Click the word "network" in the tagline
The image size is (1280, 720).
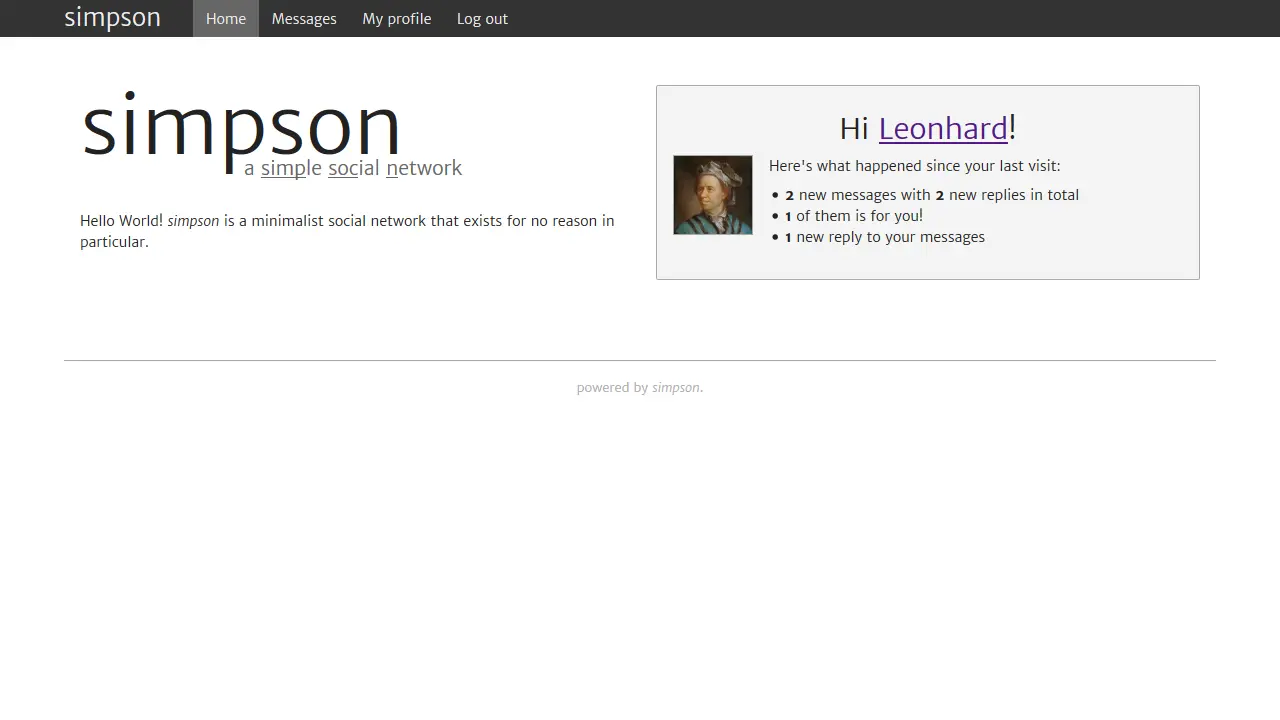pos(424,168)
